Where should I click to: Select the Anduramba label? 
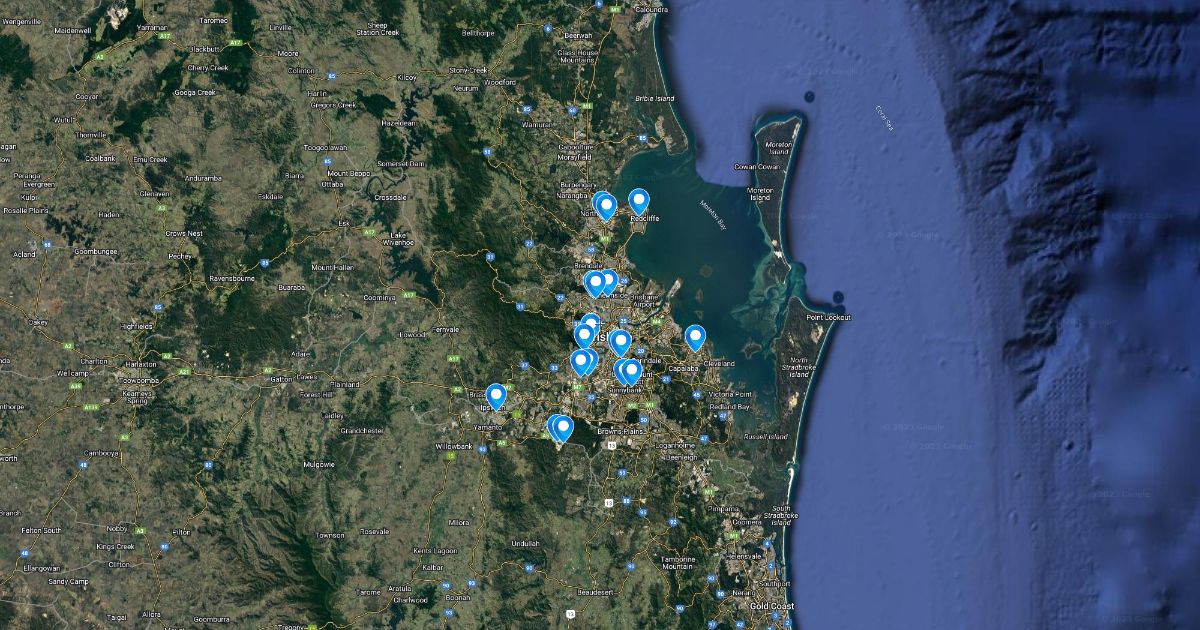[204, 178]
